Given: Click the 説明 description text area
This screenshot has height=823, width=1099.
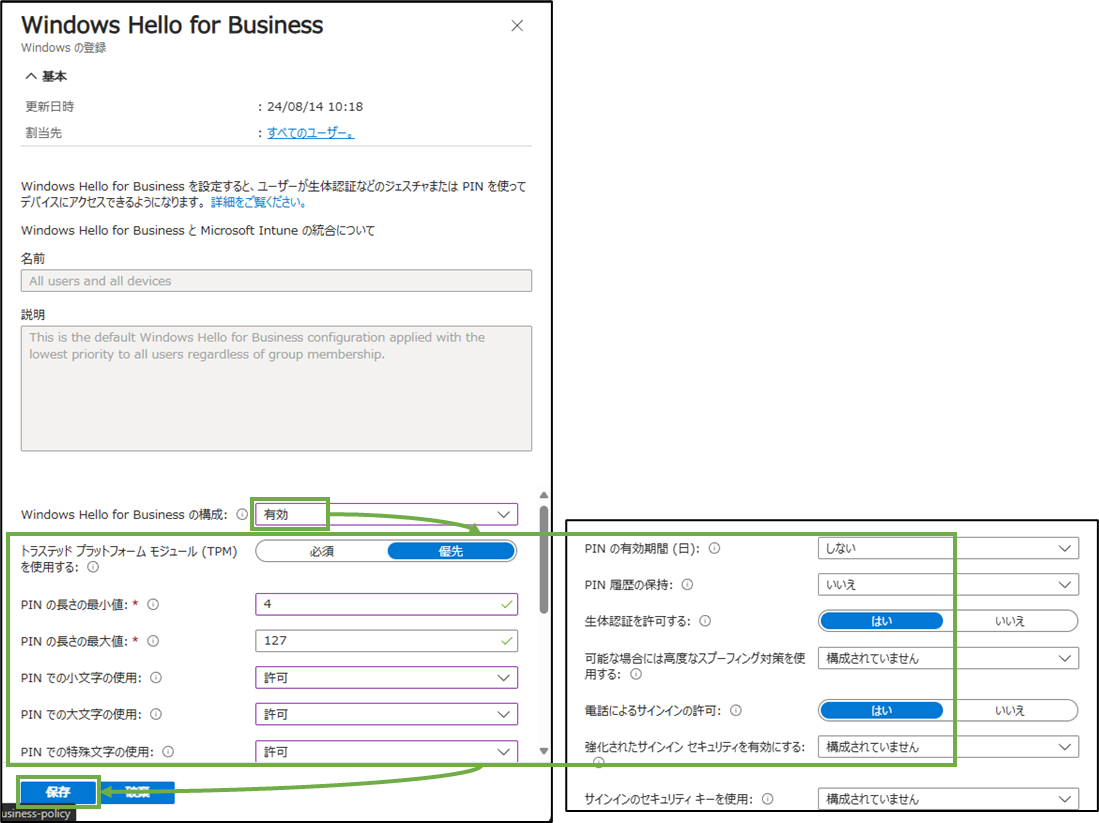Looking at the screenshot, I should click(x=276, y=388).
